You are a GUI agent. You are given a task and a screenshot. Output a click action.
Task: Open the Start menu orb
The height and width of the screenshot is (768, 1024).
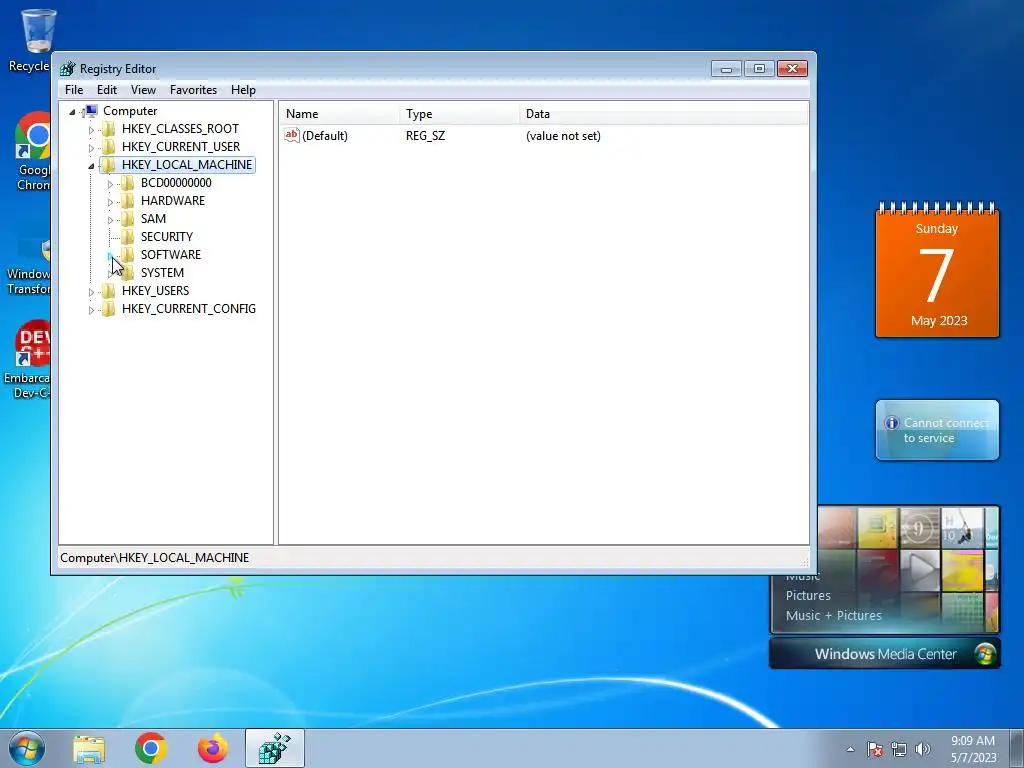pos(27,748)
